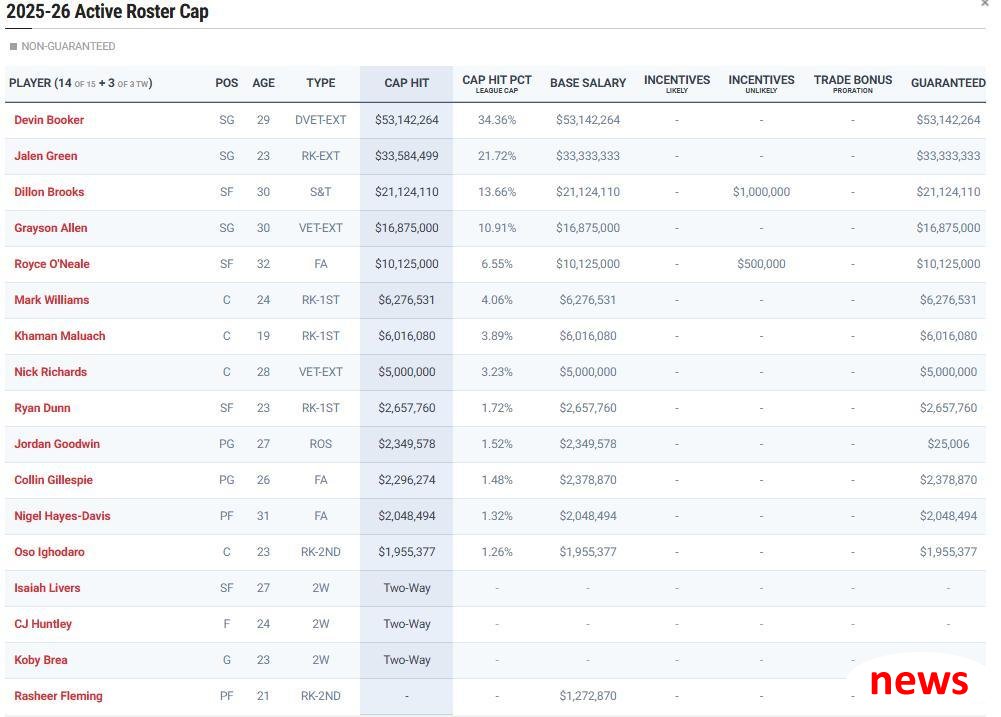Click Nick Richards' 3.23% cap percentage
The width and height of the screenshot is (1001, 717).
497,372
